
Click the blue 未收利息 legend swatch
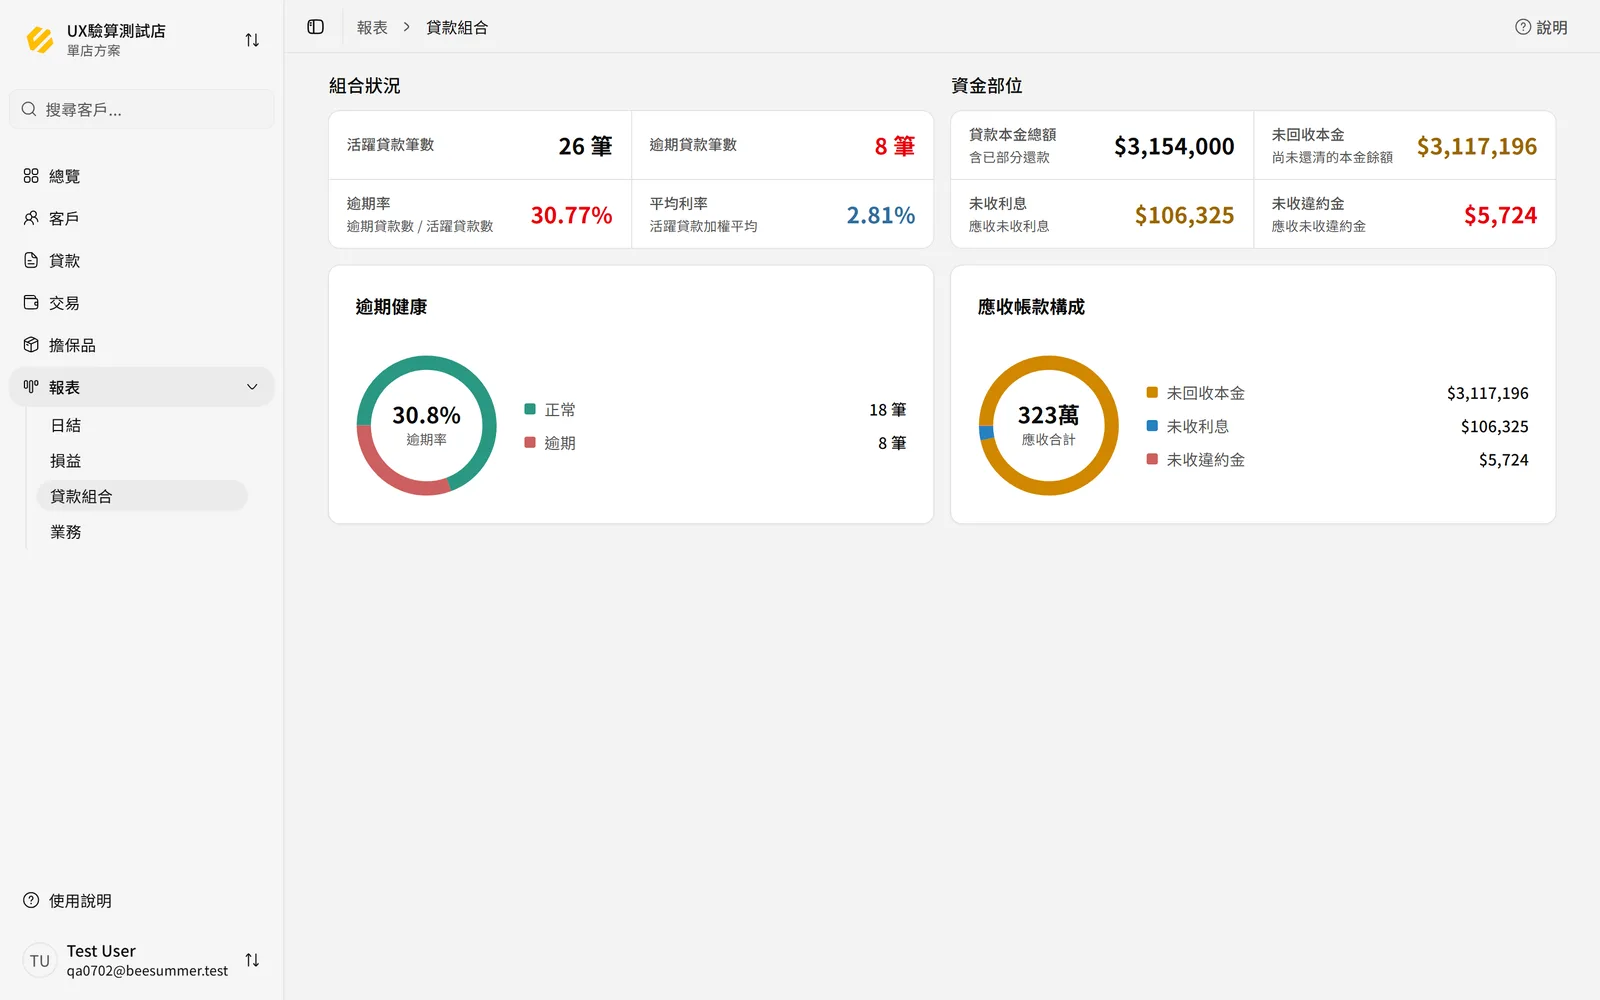click(x=1152, y=426)
